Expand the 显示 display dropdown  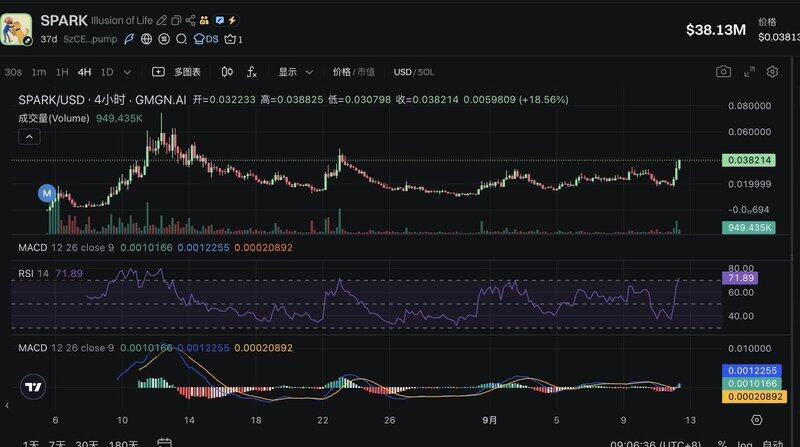(x=295, y=72)
